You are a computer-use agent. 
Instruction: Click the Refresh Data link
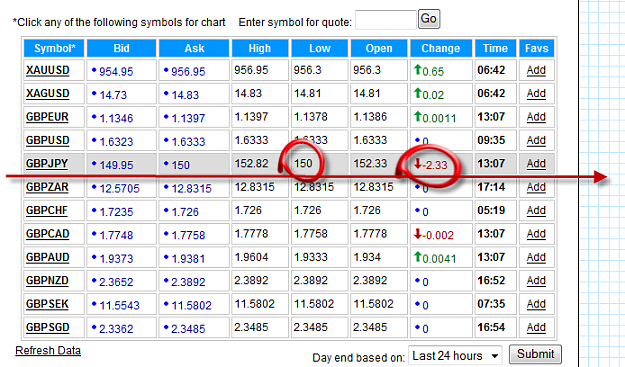tap(48, 351)
